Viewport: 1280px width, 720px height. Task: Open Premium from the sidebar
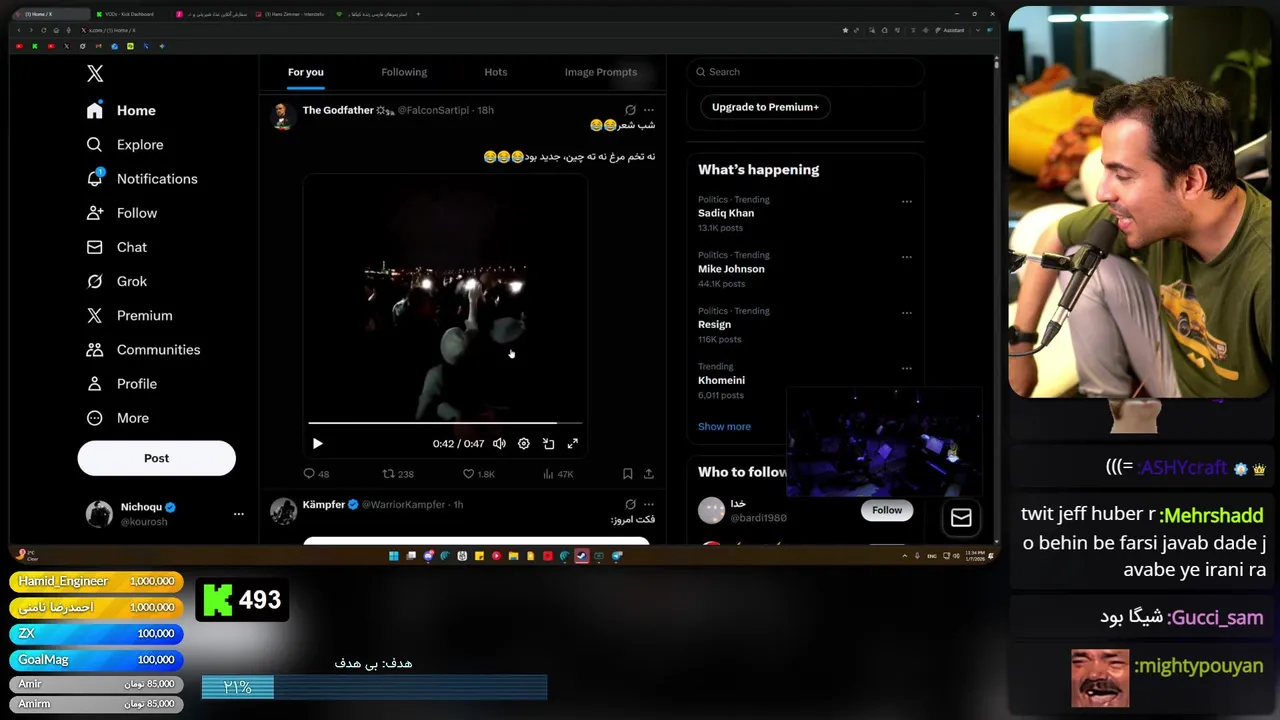129,315
